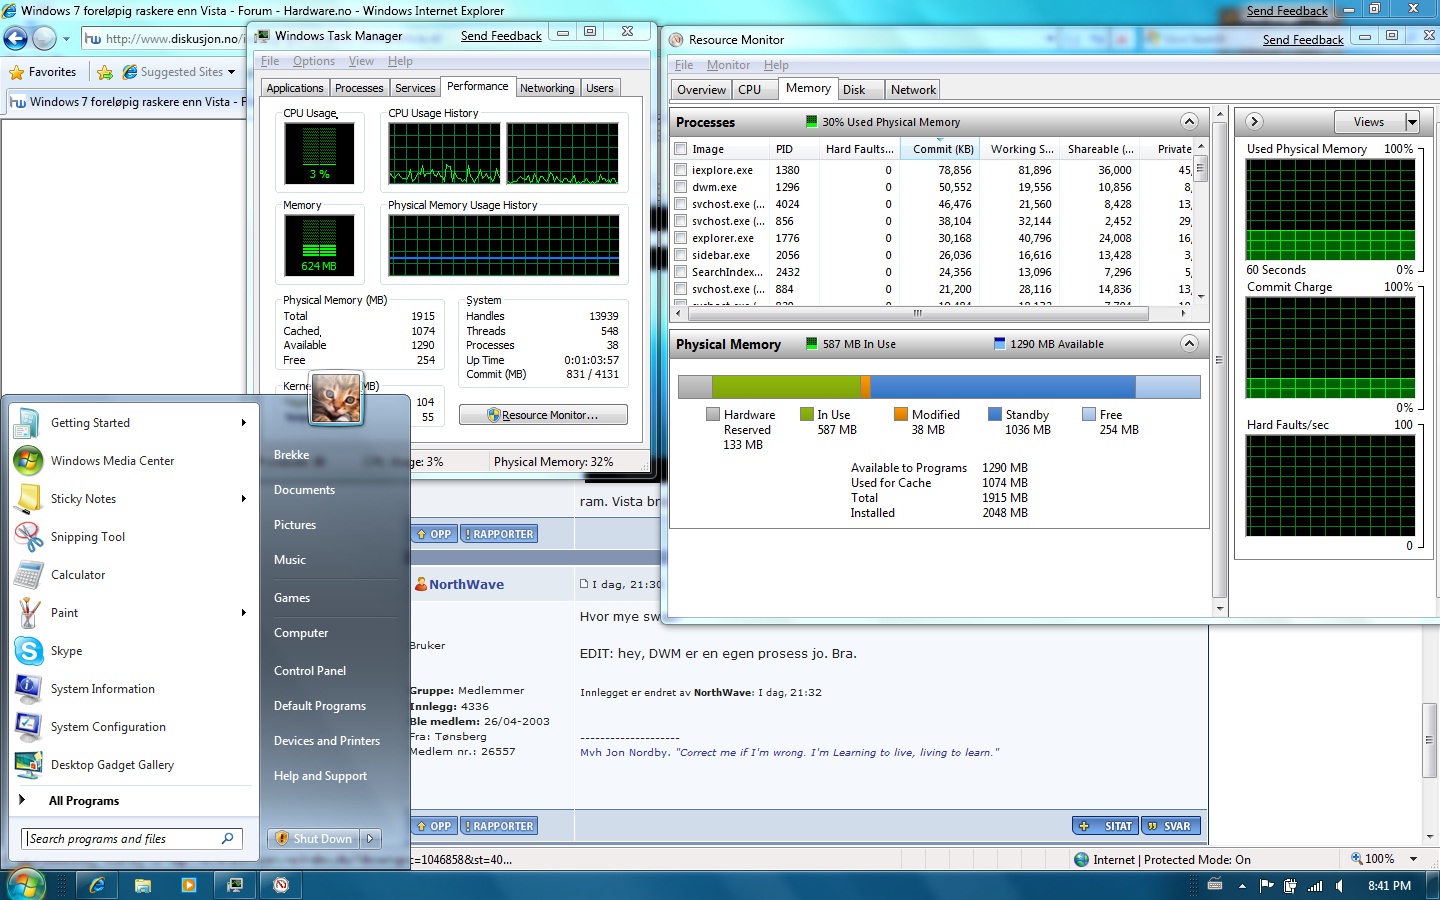Tick the dwm.exe process checkbox
Image resolution: width=1440 pixels, height=900 pixels.
(681, 187)
